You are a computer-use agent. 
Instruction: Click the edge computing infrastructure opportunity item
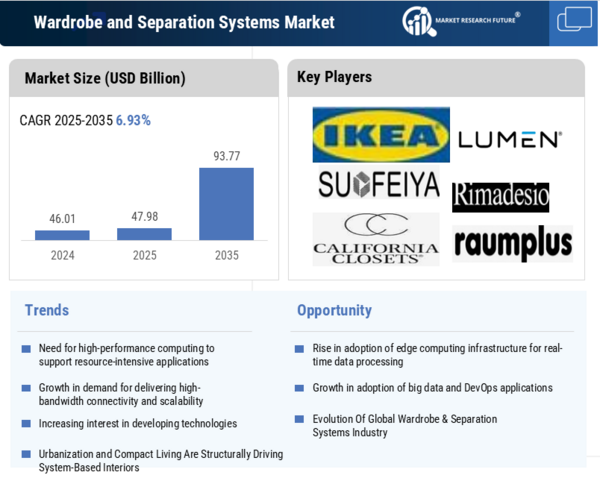click(437, 355)
